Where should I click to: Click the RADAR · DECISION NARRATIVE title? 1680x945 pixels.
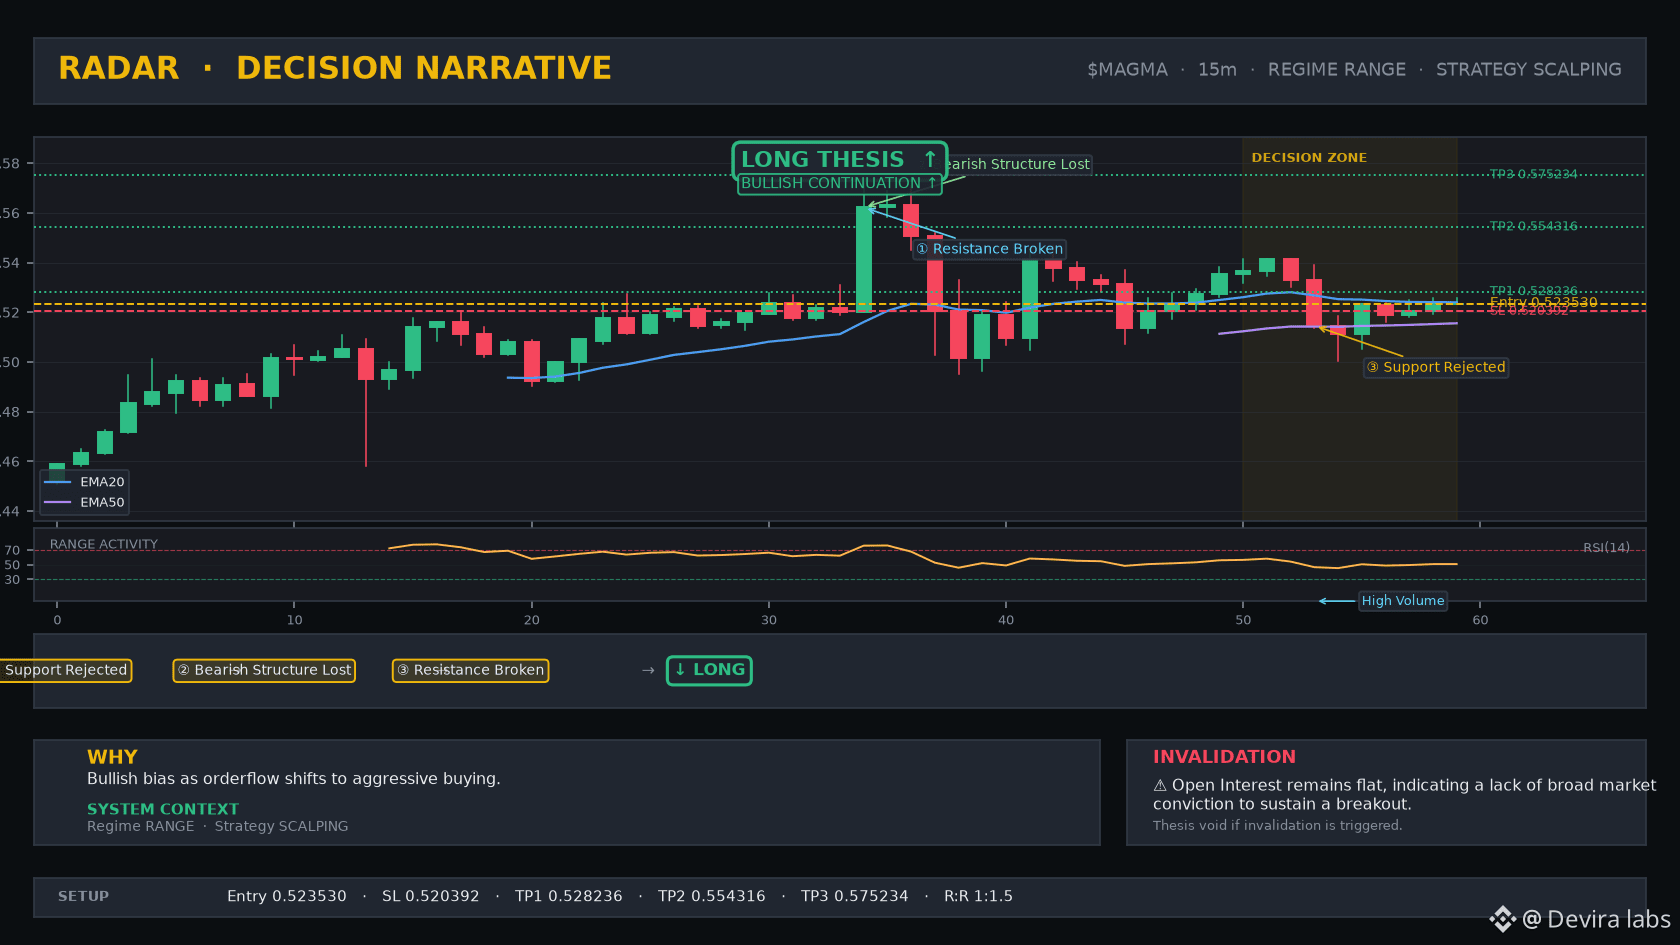(335, 68)
